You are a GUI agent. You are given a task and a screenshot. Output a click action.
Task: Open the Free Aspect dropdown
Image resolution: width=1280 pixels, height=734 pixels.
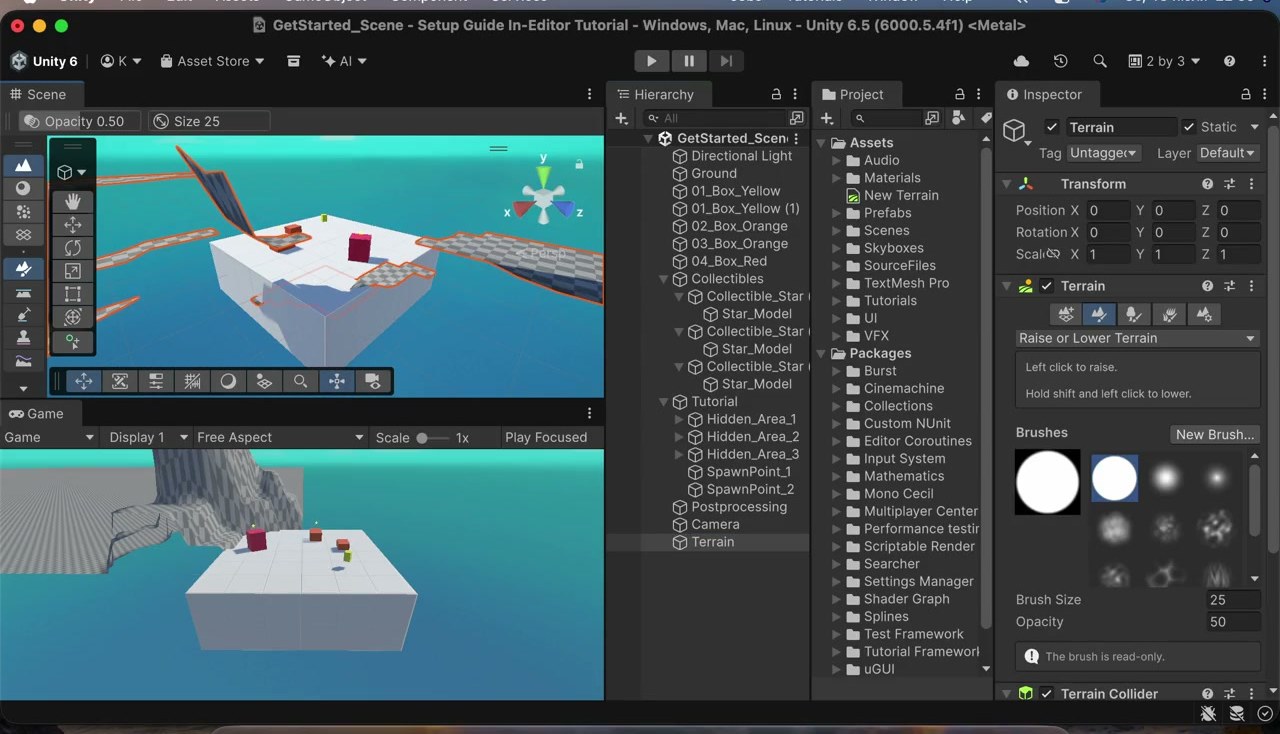tap(280, 437)
